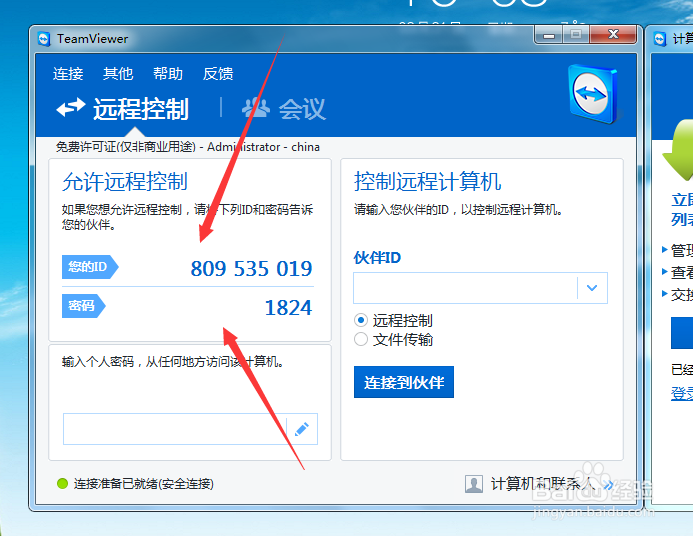This screenshot has height=536, width=693.
Task: Click the pencil edit icon for personal password
Action: 302,429
